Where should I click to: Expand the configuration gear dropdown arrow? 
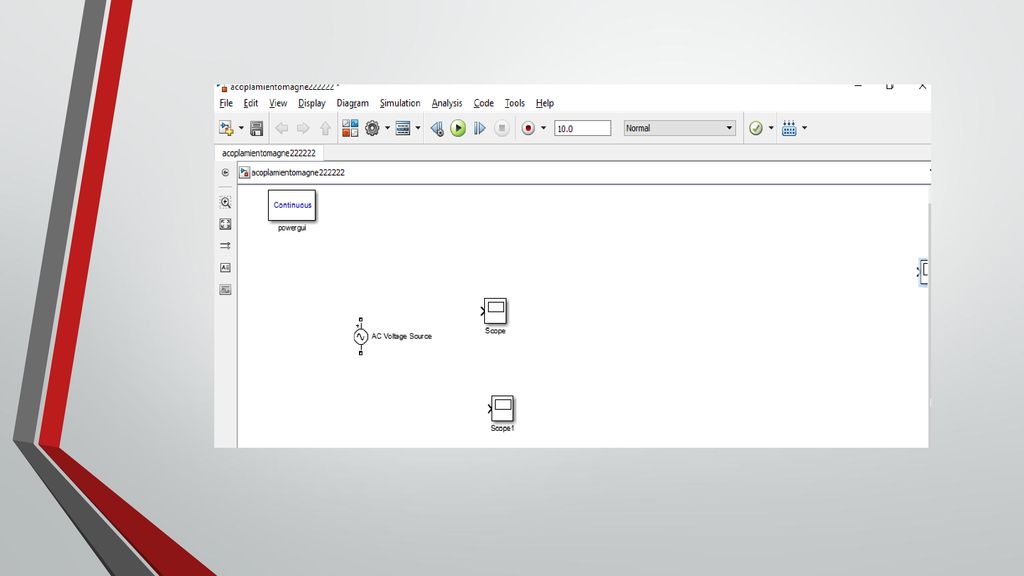click(x=387, y=128)
